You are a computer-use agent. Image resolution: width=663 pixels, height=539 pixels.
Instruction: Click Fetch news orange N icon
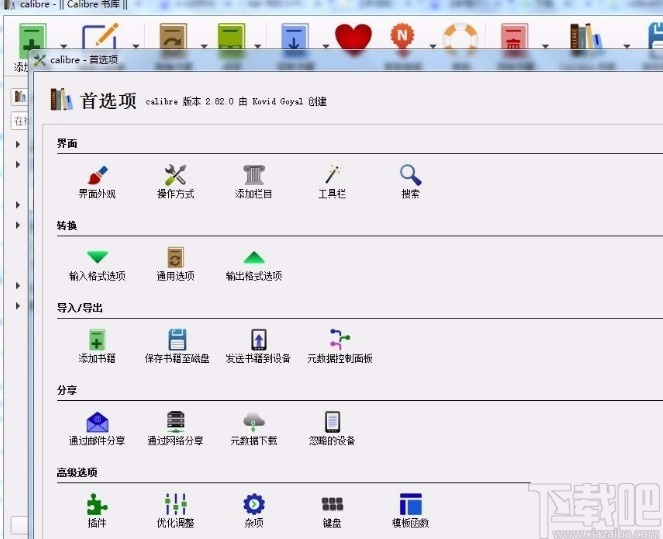coord(402,36)
